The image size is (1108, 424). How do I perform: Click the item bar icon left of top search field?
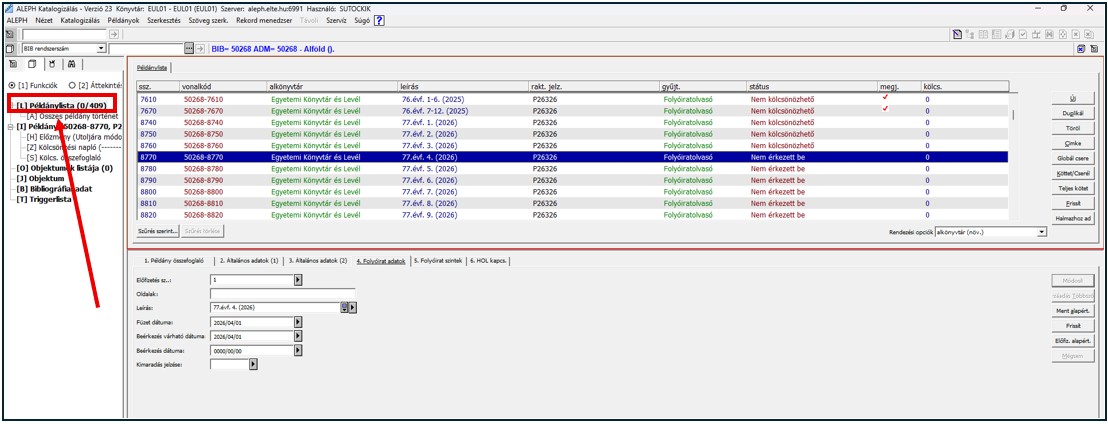pos(9,34)
